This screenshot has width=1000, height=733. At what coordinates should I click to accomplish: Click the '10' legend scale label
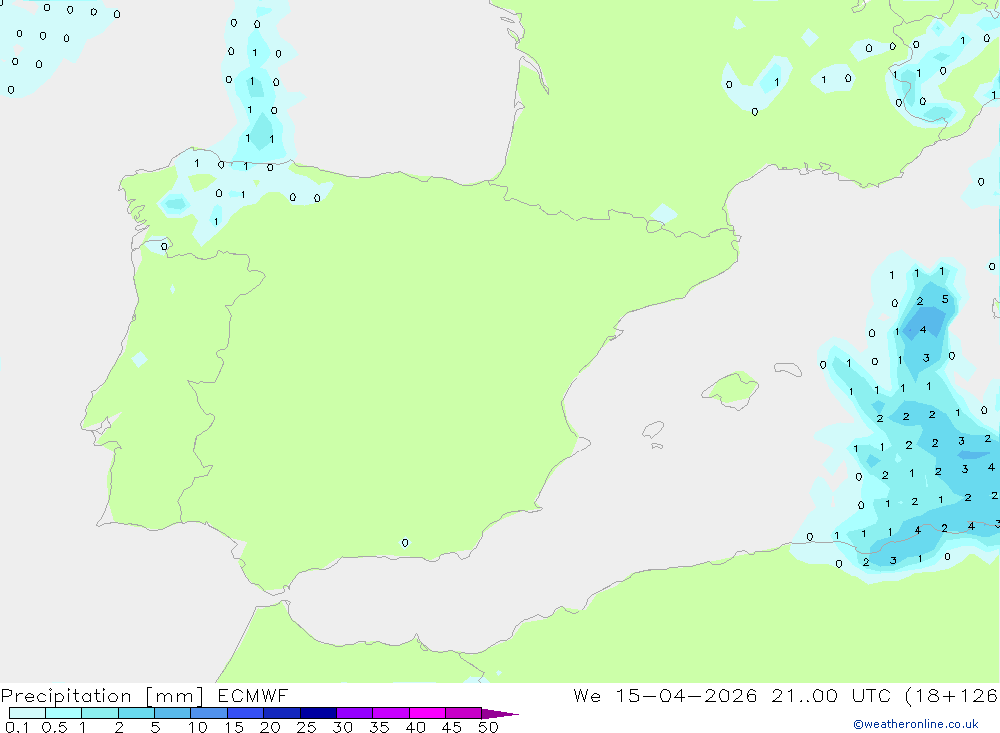(198, 727)
